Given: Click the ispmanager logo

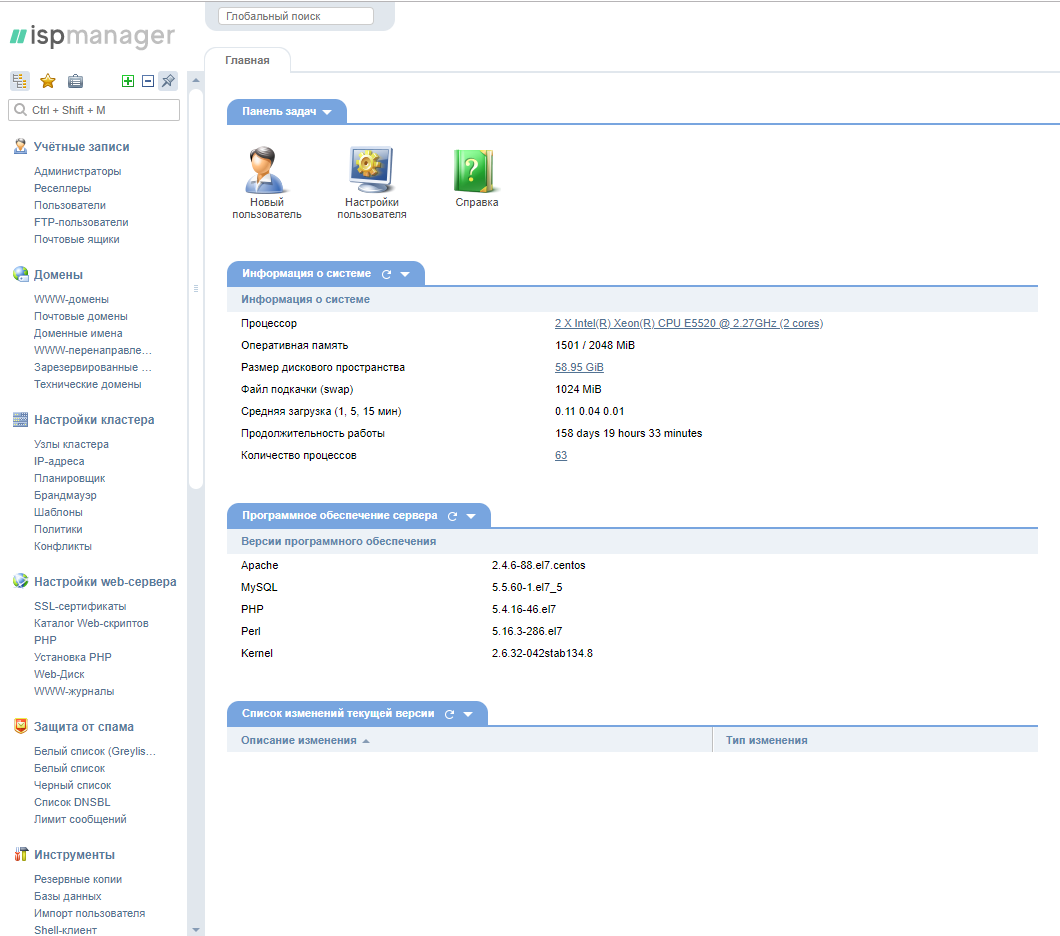Looking at the screenshot, I should pyautogui.click(x=93, y=36).
